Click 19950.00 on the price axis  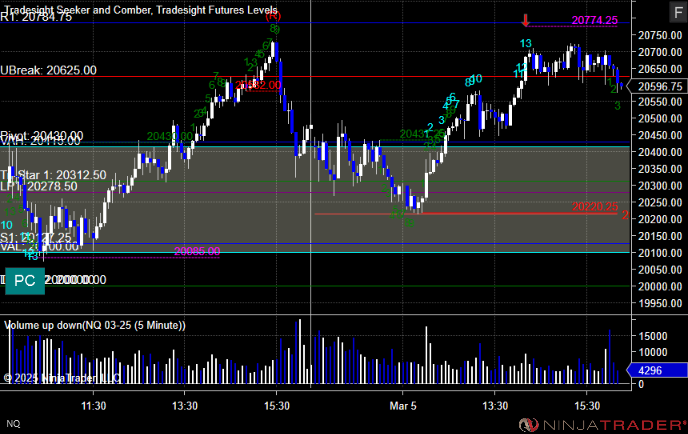click(x=660, y=303)
